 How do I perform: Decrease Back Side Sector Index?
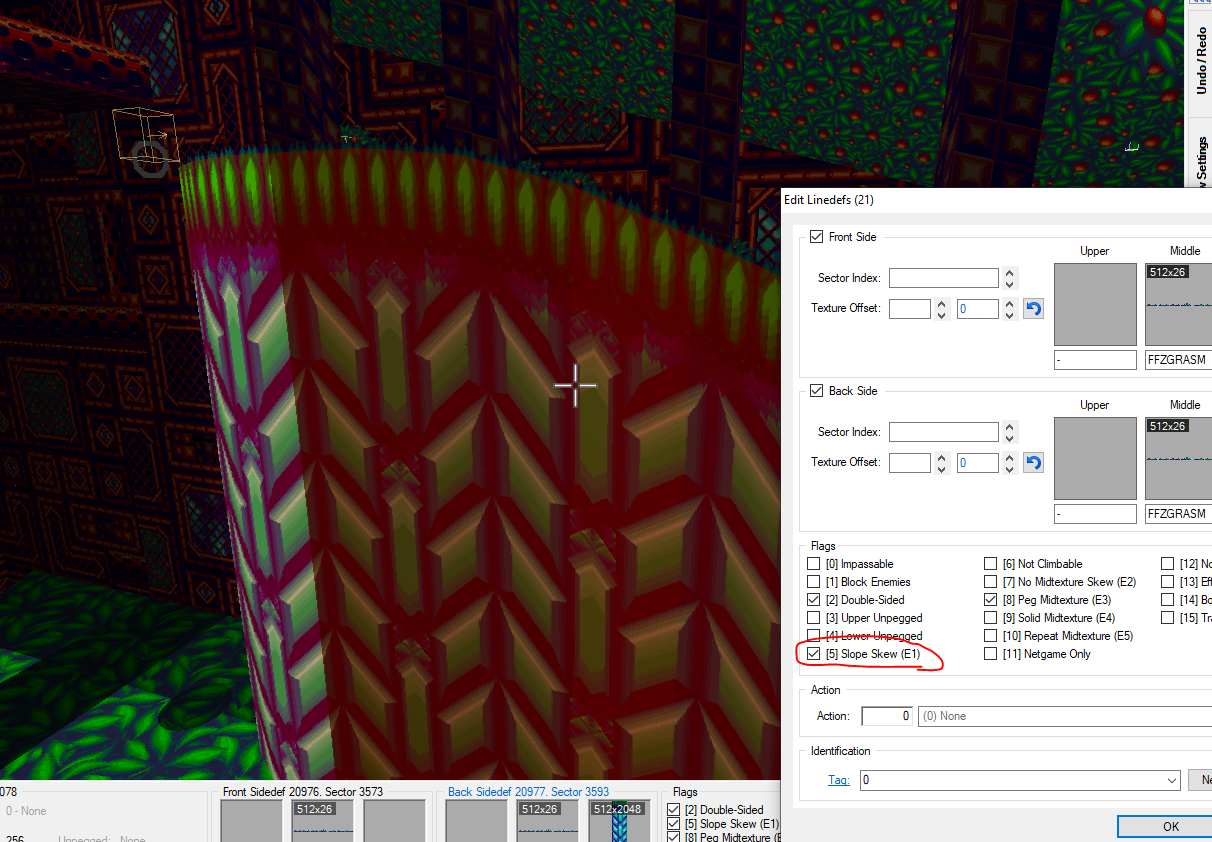(1010, 438)
